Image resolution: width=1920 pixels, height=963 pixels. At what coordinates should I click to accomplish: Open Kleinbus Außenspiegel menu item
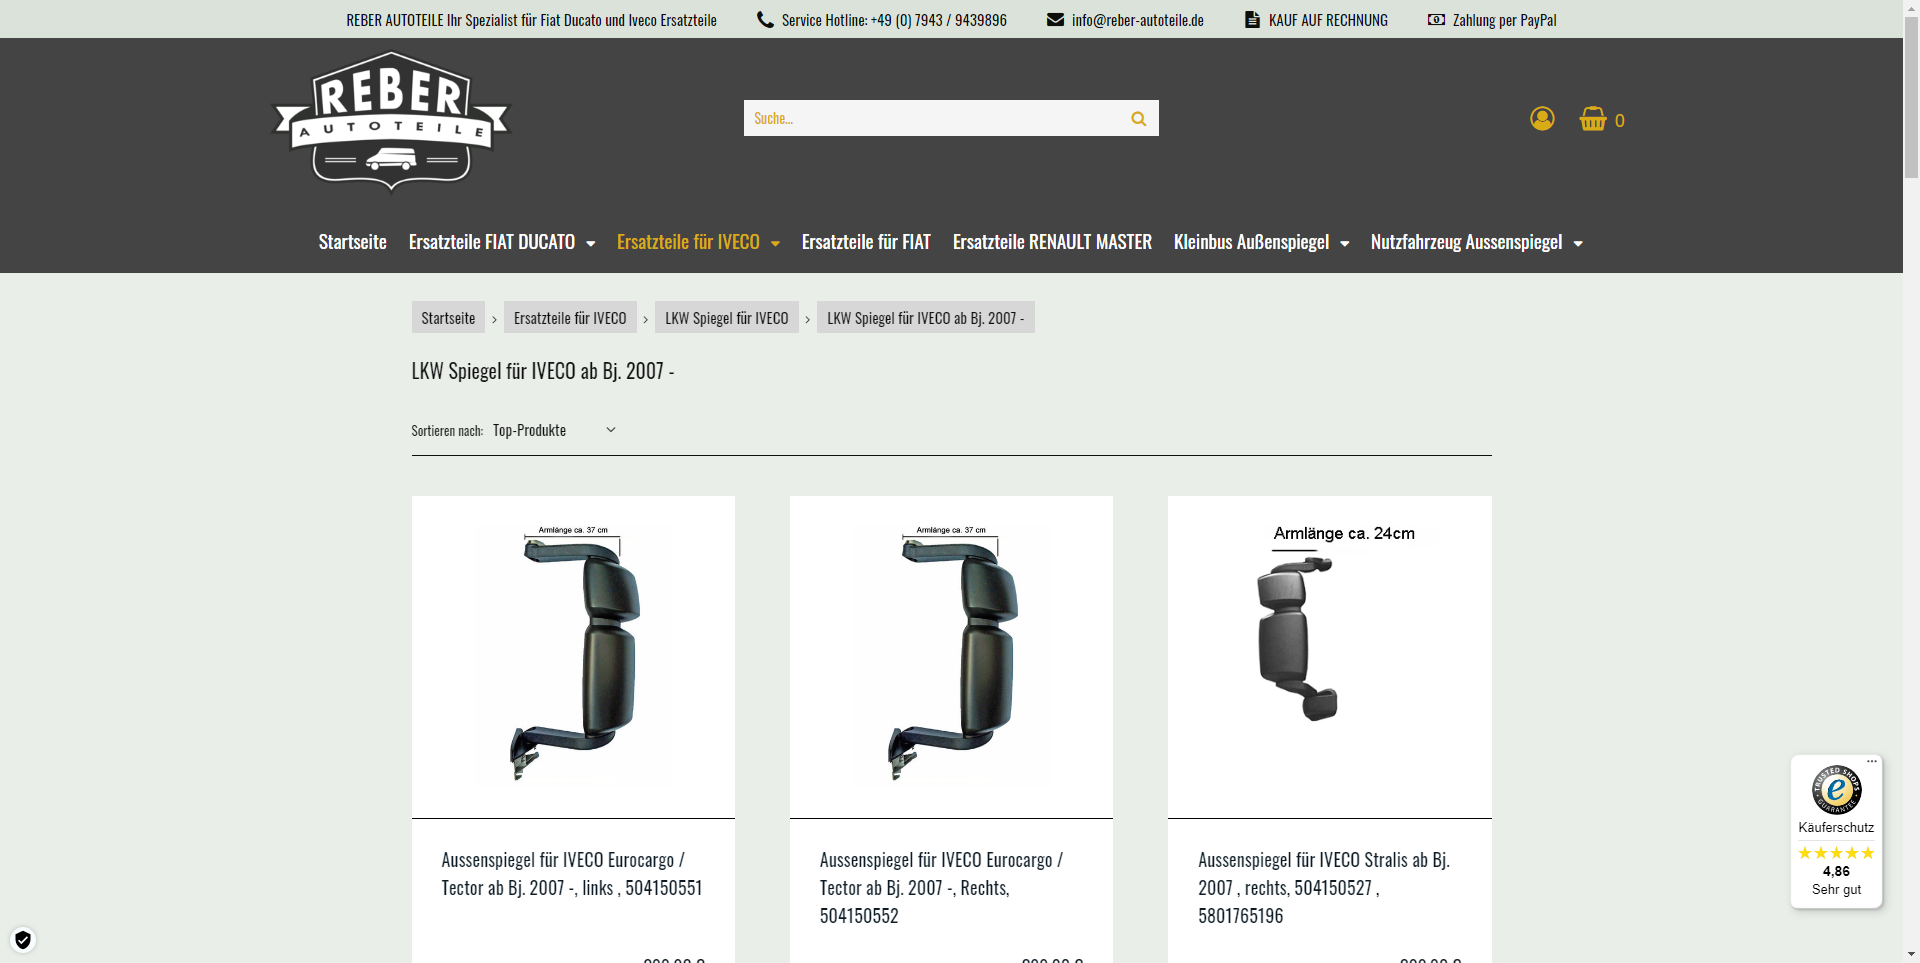1251,242
